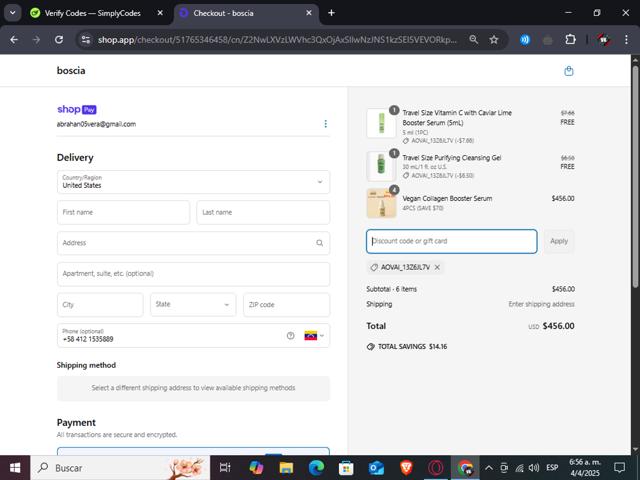
Task: Click the boscia store name link
Action: 71,71
